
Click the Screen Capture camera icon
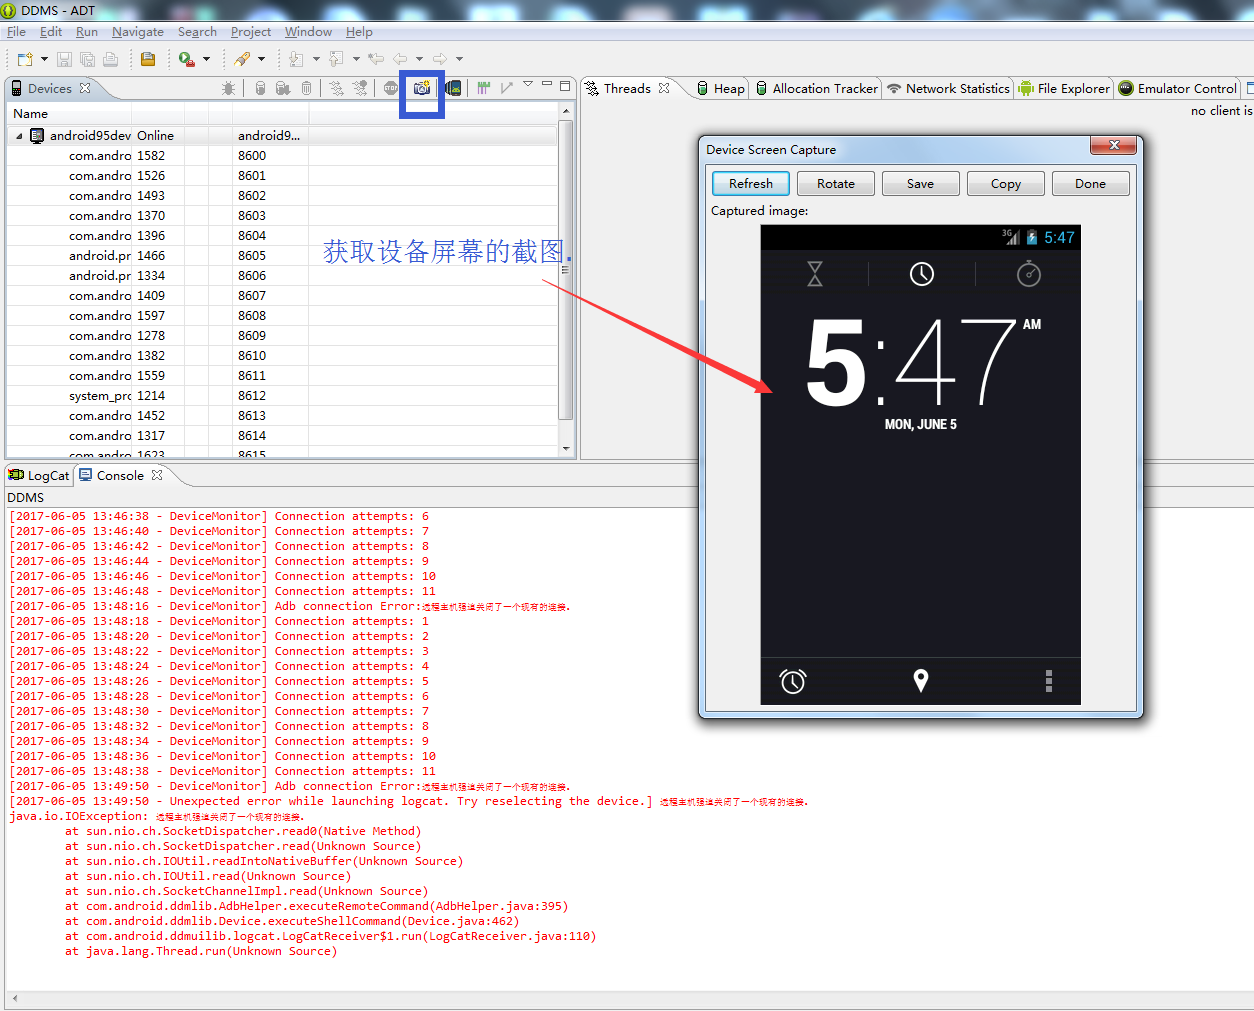point(422,88)
